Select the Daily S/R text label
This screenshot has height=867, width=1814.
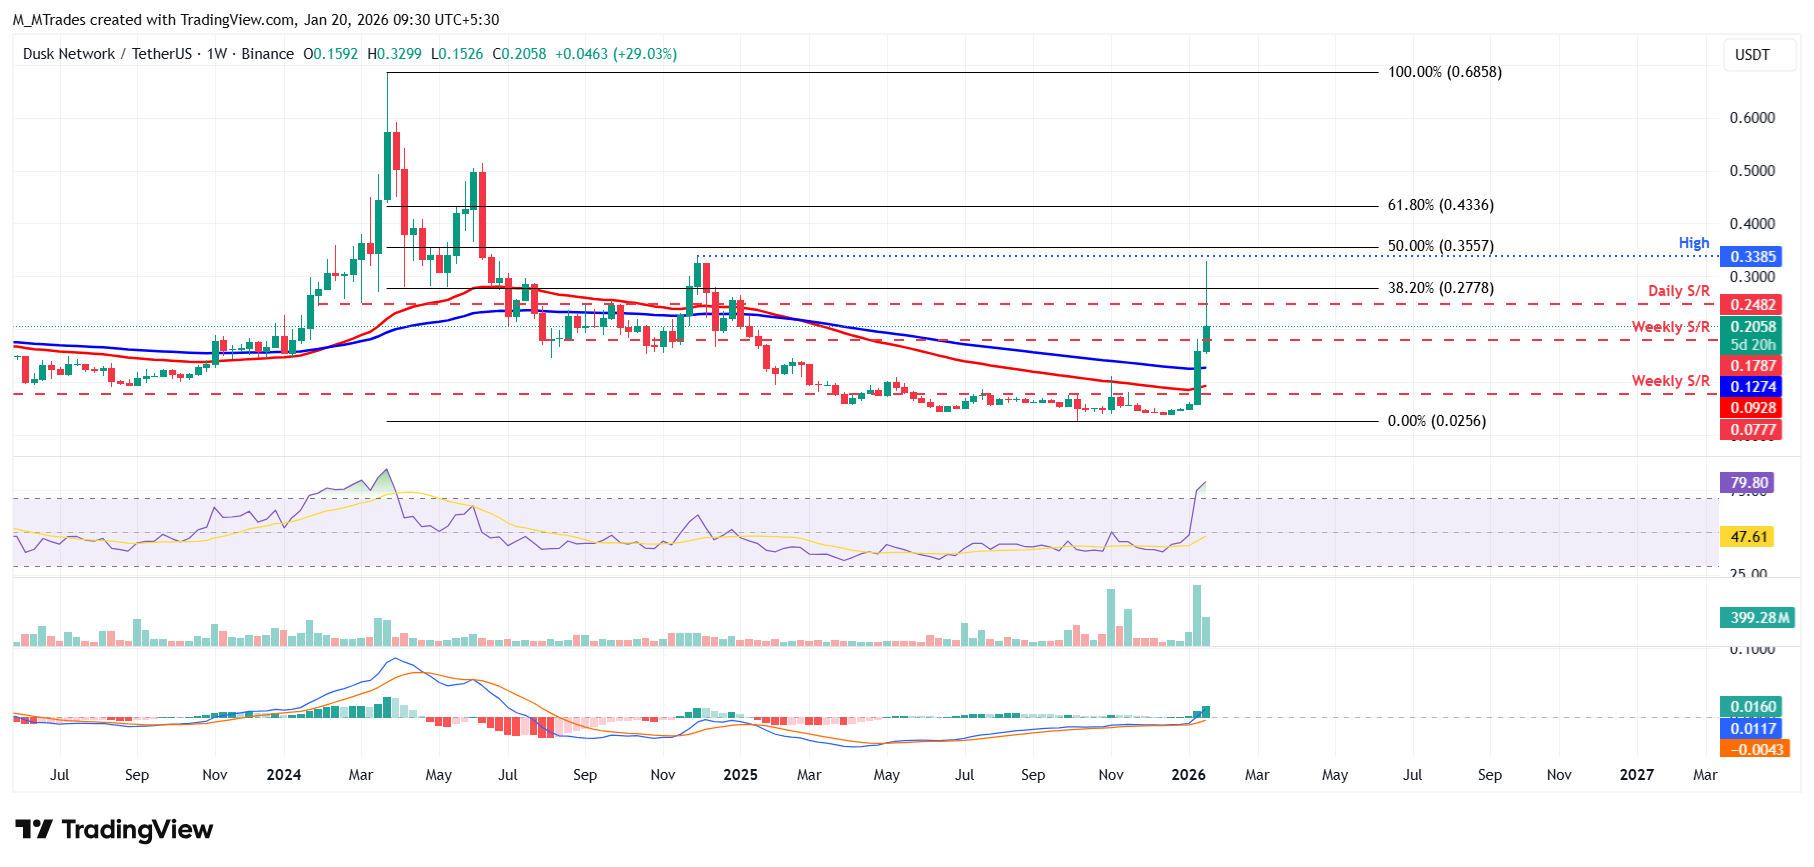pyautogui.click(x=1678, y=291)
